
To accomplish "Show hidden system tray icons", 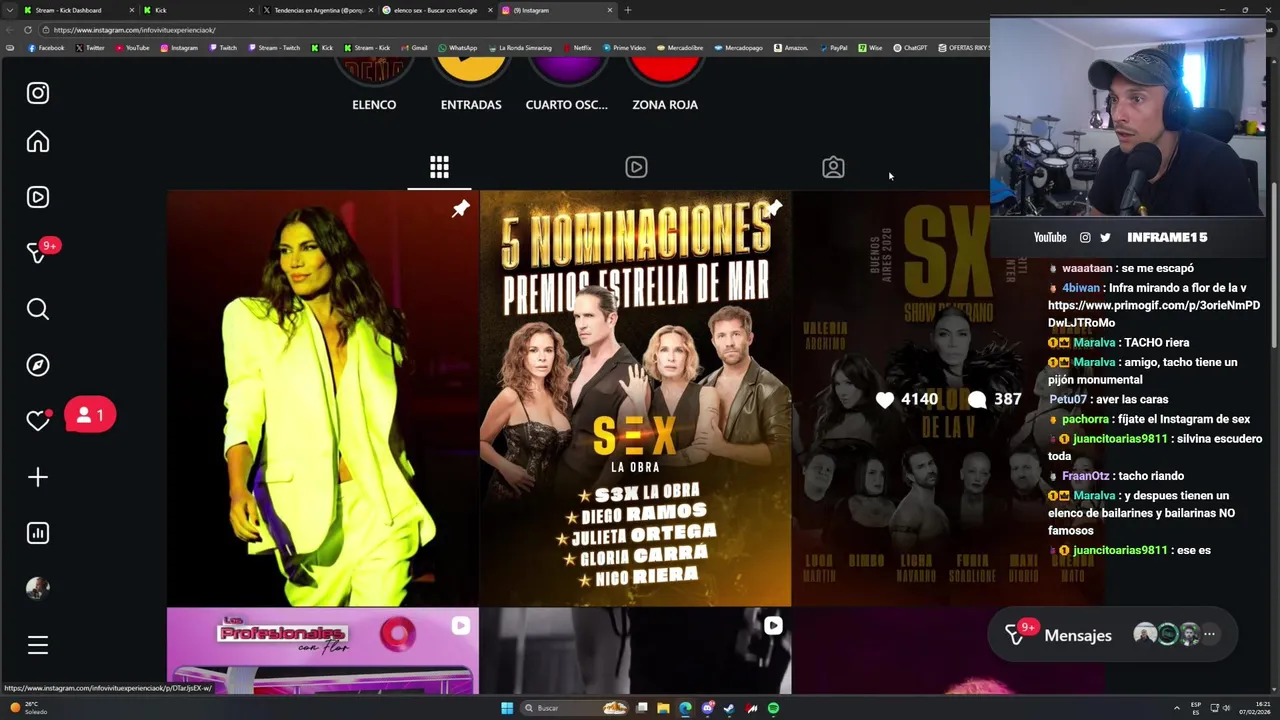I will [1176, 708].
